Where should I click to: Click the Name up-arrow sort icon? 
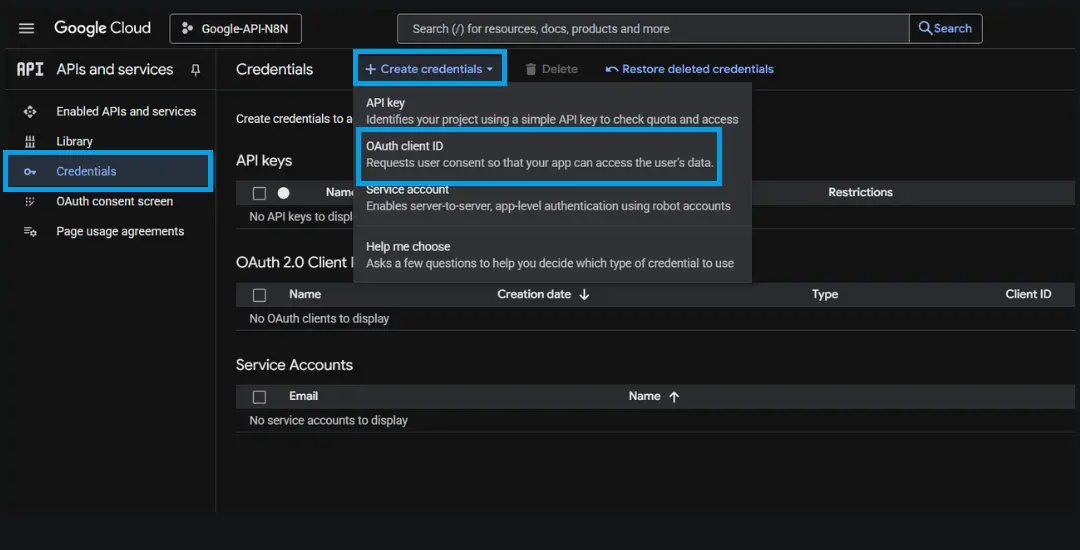click(674, 396)
